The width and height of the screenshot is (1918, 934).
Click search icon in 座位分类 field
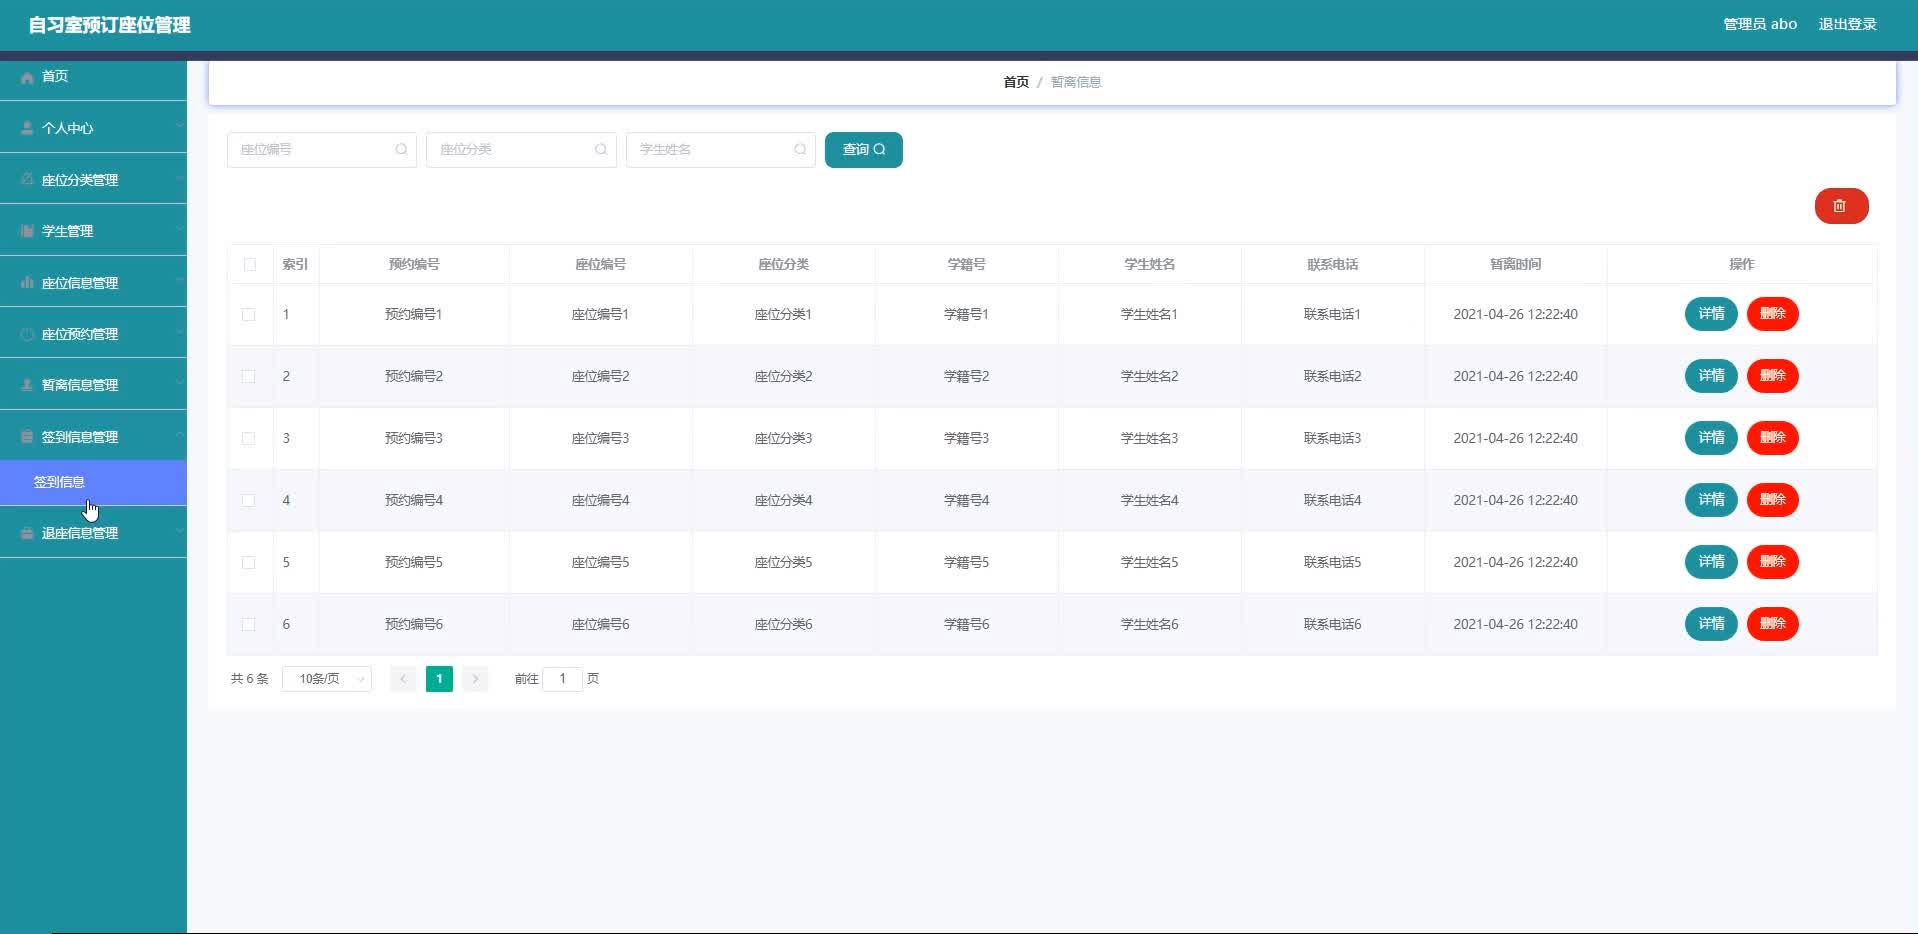[x=601, y=150]
